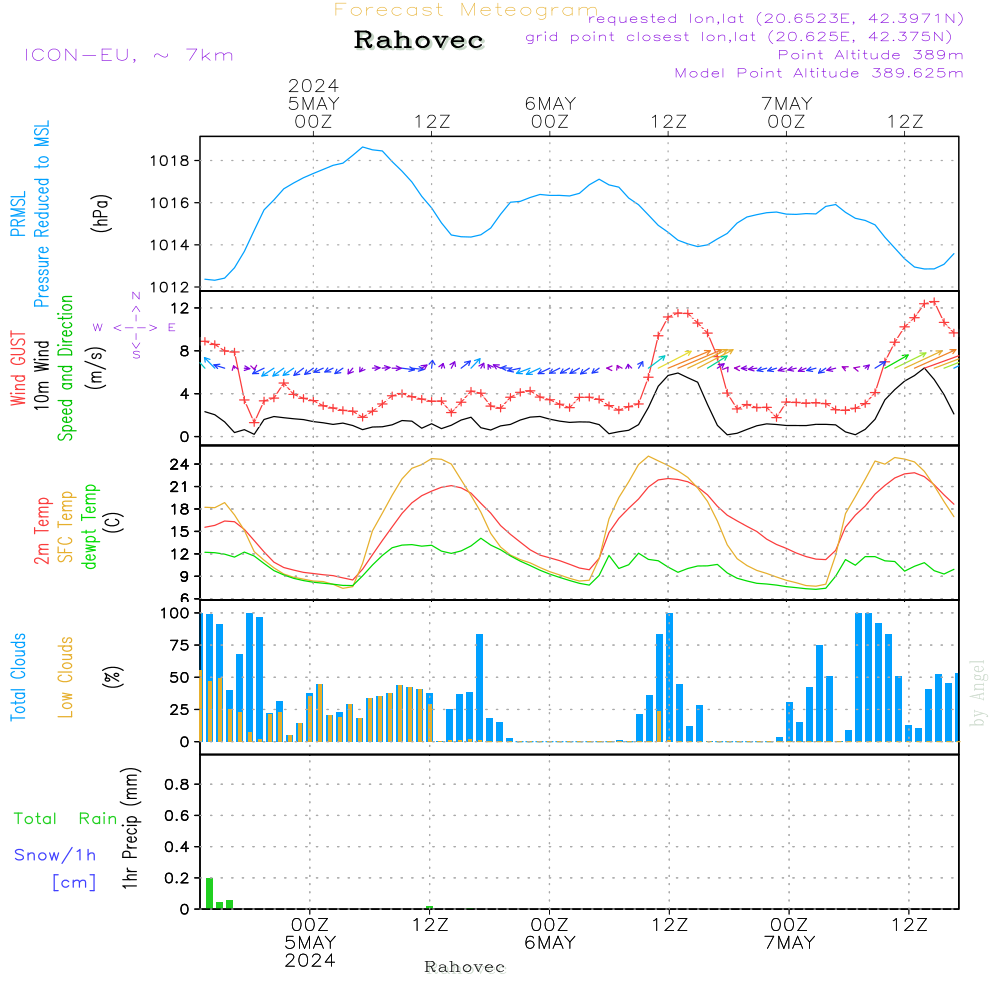
Task: Click the ICON-EU ~7km model label
Action: [x=128, y=55]
